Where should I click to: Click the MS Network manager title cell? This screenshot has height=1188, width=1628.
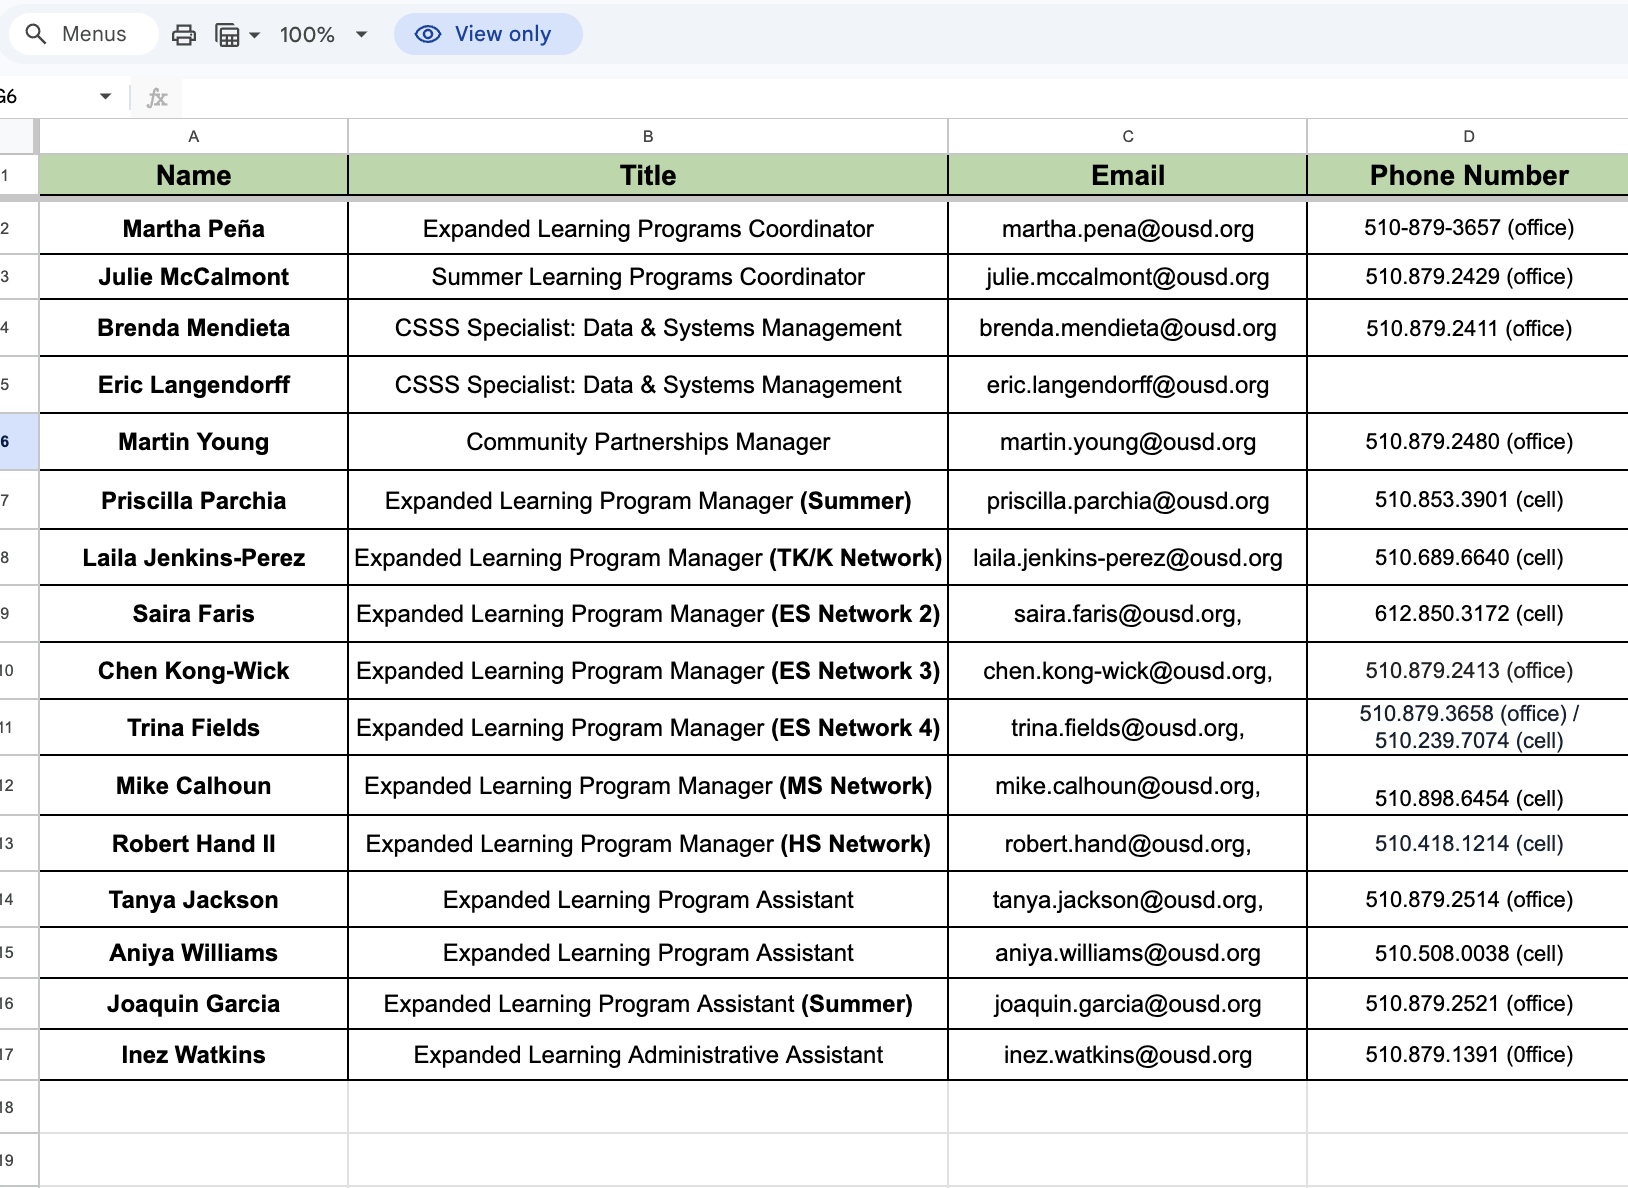(x=648, y=786)
